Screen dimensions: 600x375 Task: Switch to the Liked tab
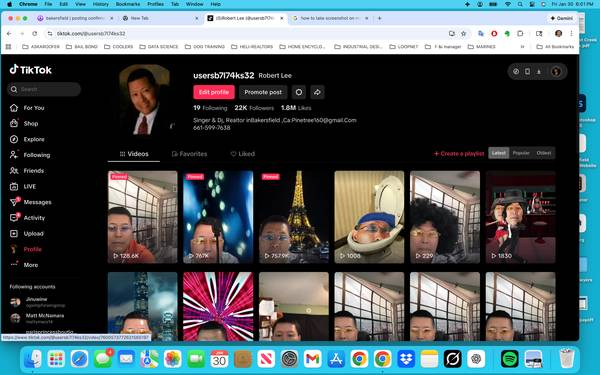(x=243, y=154)
